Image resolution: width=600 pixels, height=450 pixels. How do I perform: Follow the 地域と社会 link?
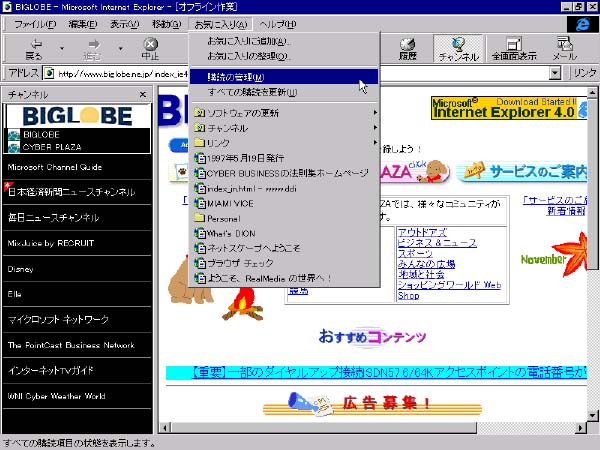point(421,274)
